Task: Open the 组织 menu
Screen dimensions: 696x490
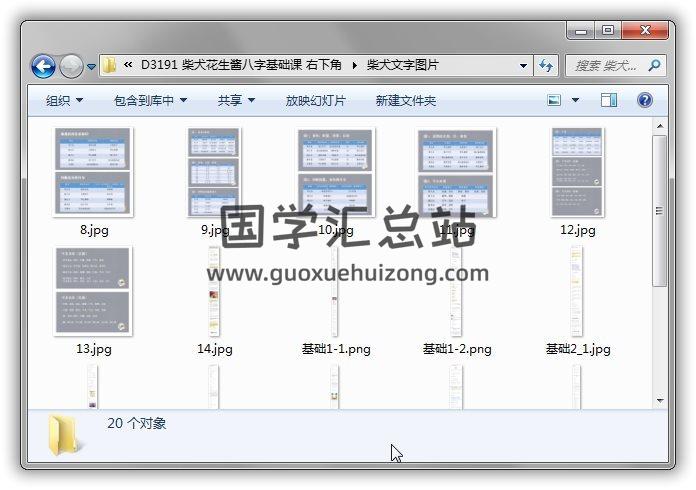Action: [64, 100]
